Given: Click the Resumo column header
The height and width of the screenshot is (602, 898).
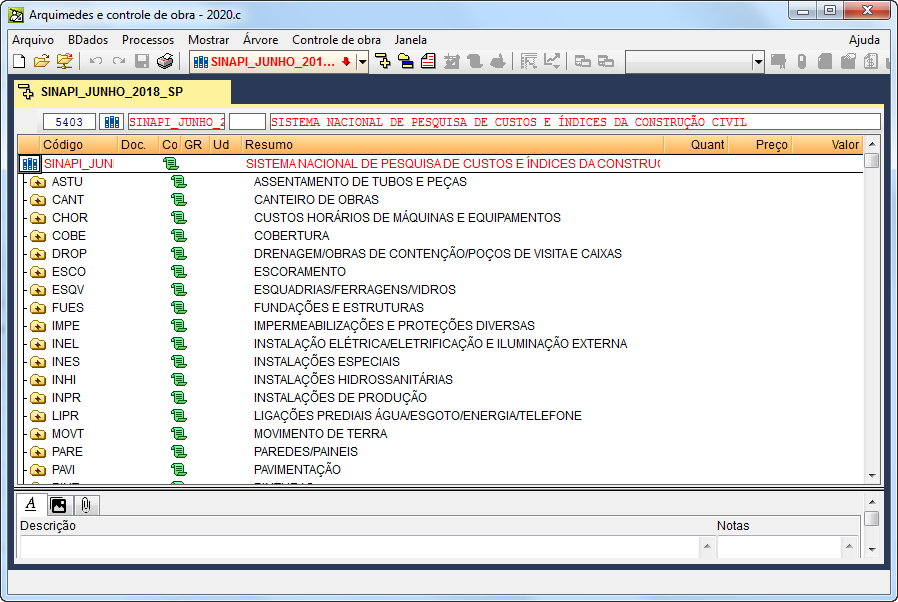Looking at the screenshot, I should [x=452, y=145].
